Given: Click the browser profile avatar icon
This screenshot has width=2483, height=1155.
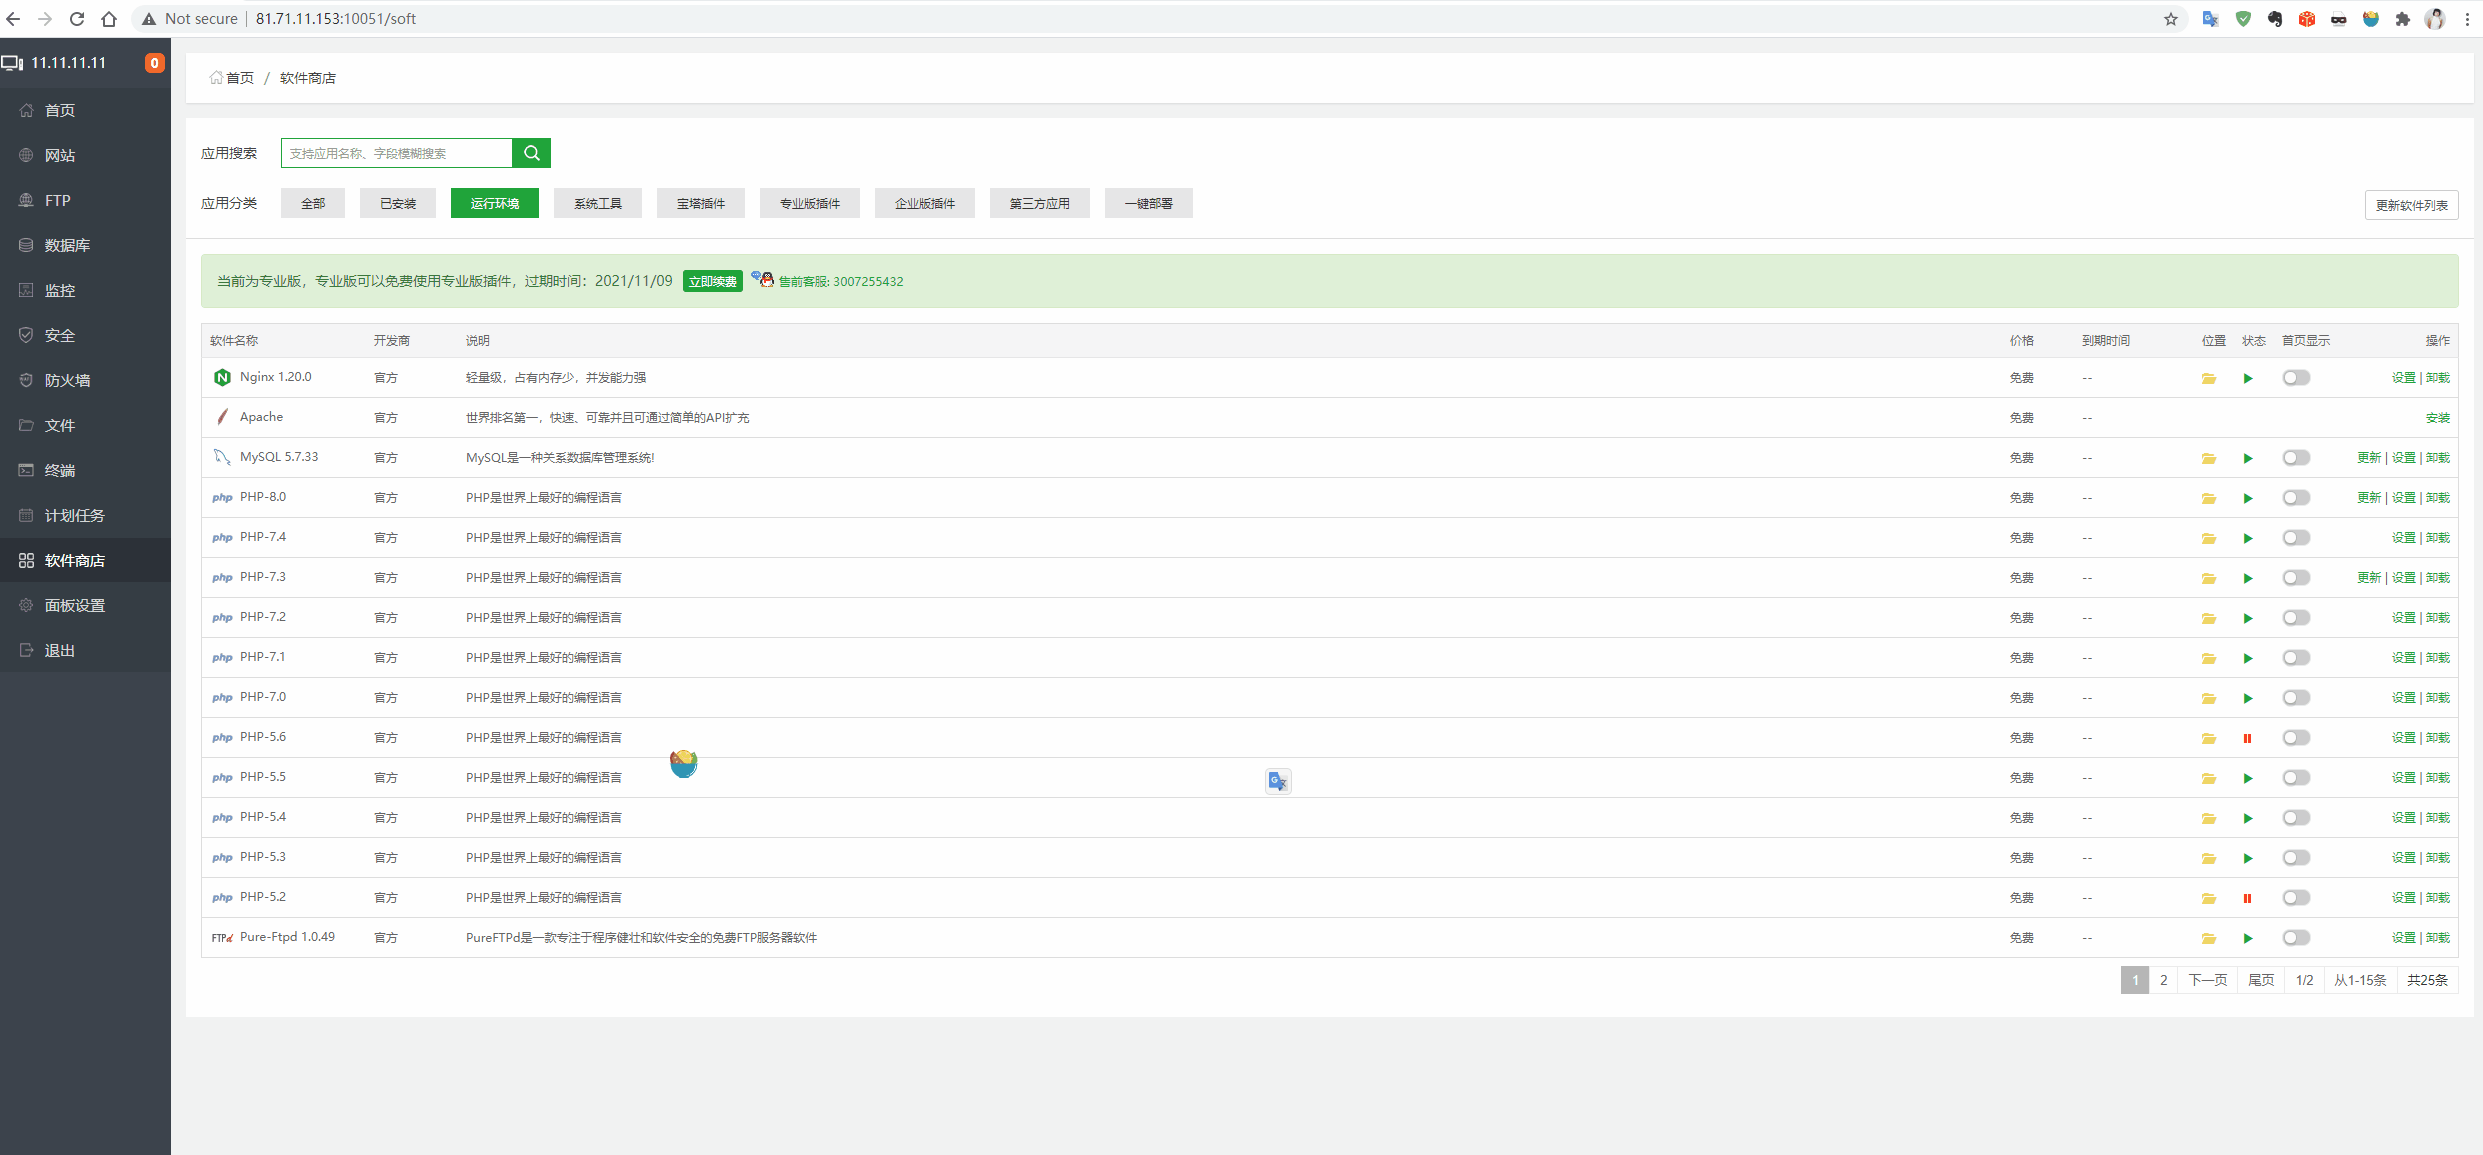Looking at the screenshot, I should 2435,19.
